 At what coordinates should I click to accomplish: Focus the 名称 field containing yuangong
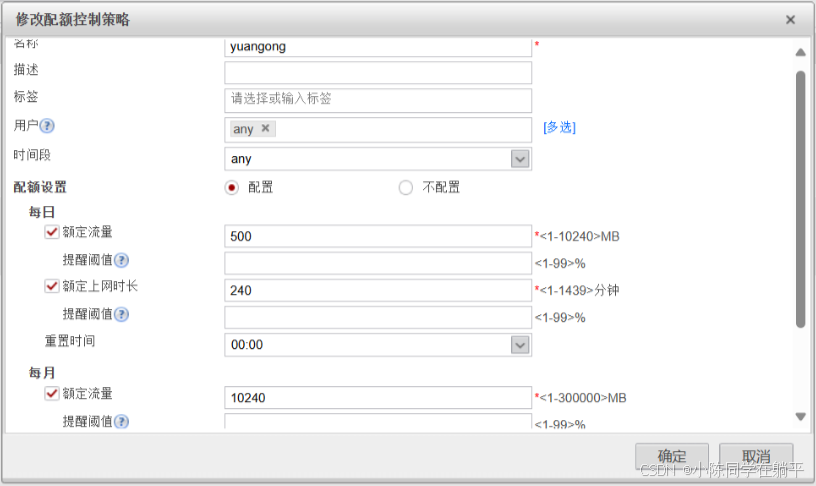378,46
